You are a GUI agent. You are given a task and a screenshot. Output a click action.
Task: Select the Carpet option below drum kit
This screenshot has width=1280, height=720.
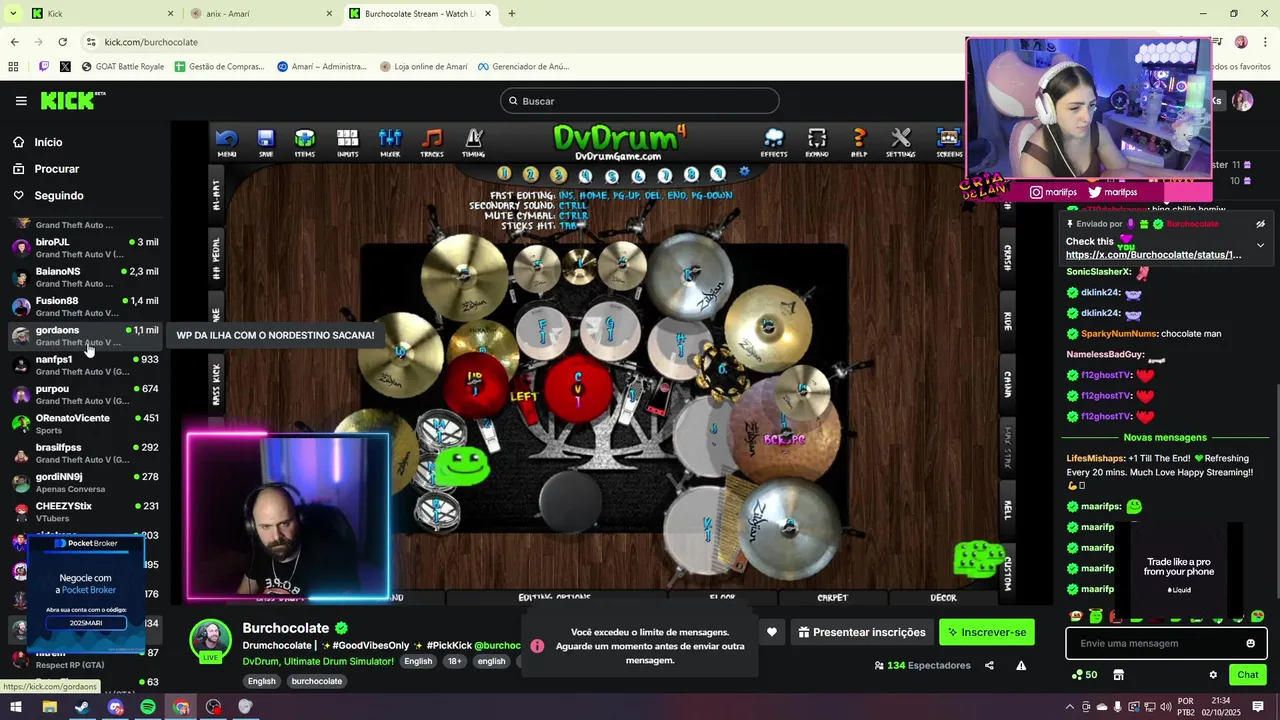click(x=832, y=598)
